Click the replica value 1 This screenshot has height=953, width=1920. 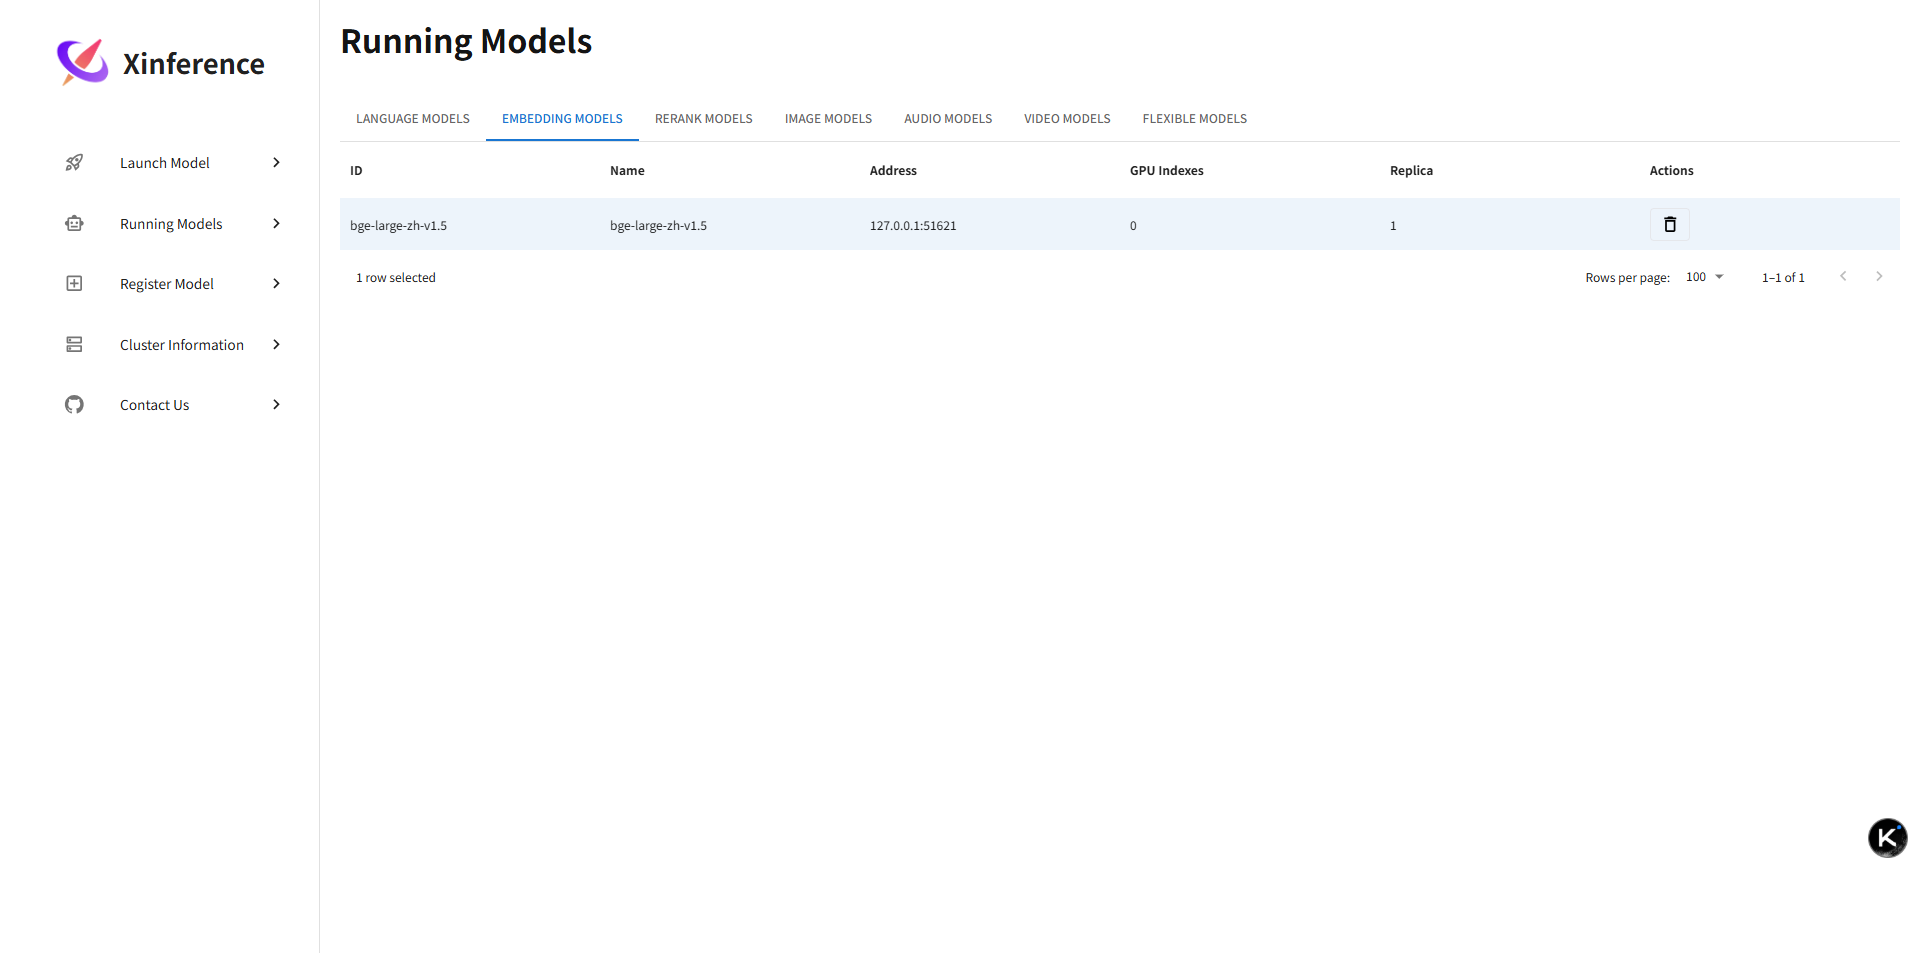(1393, 226)
